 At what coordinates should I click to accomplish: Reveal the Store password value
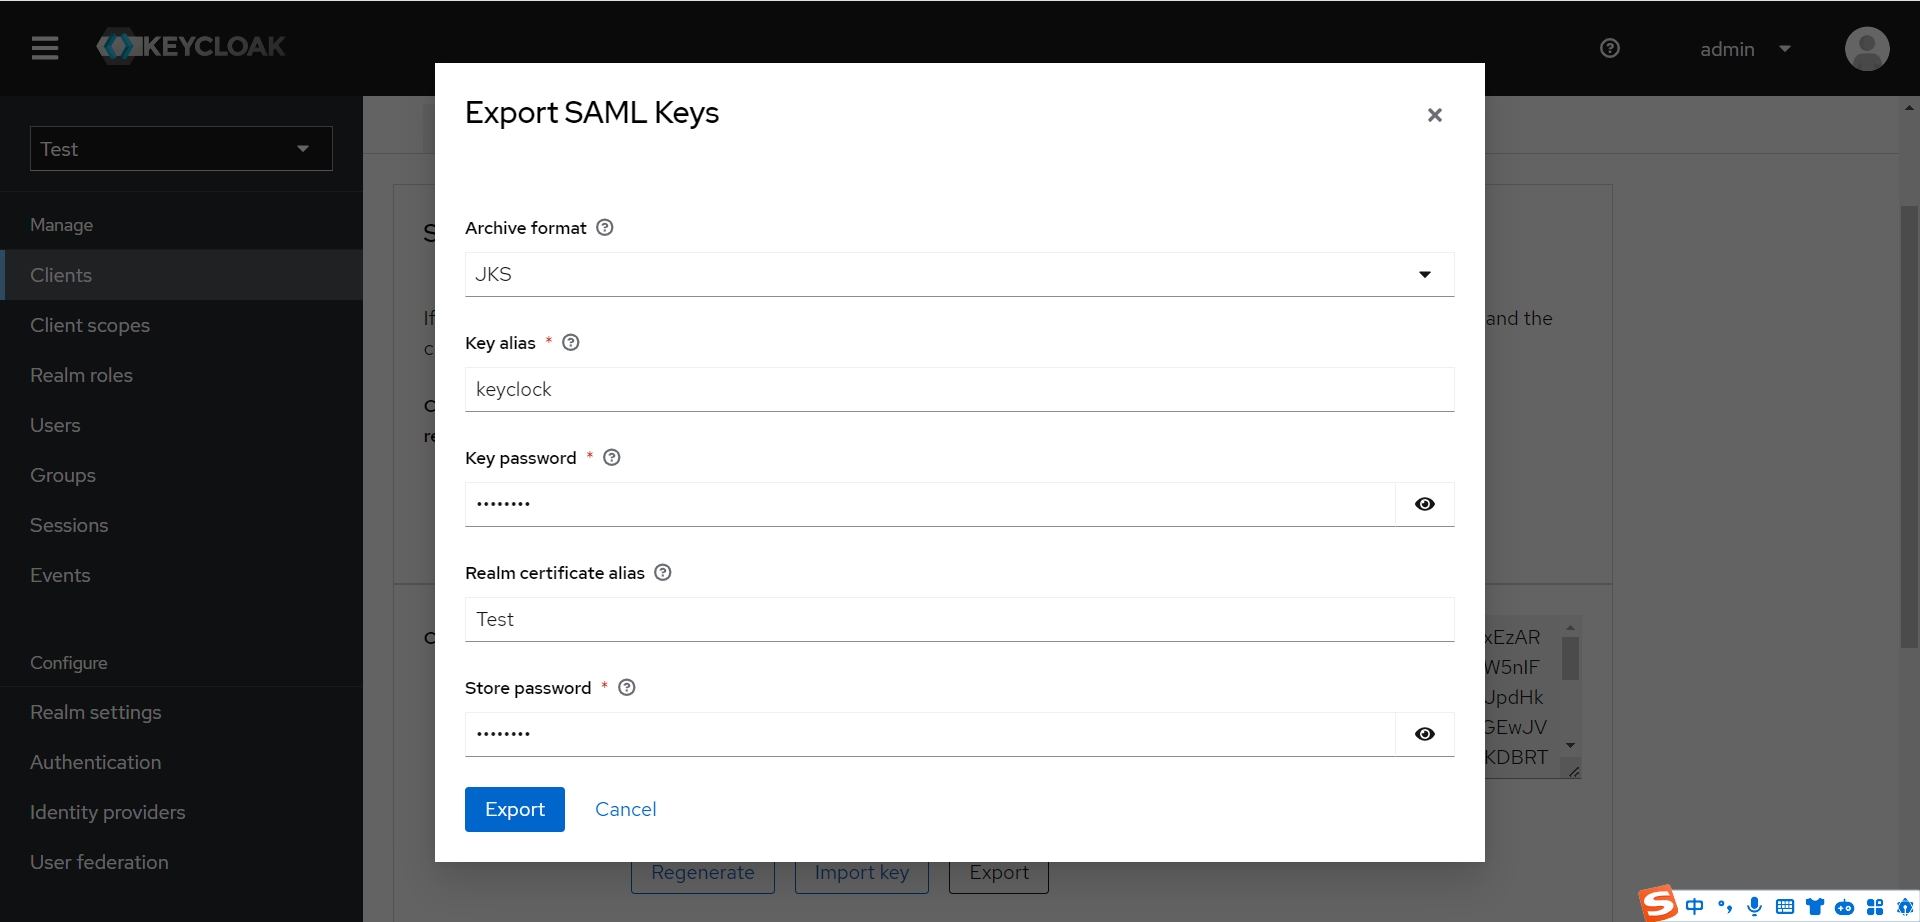click(1424, 734)
